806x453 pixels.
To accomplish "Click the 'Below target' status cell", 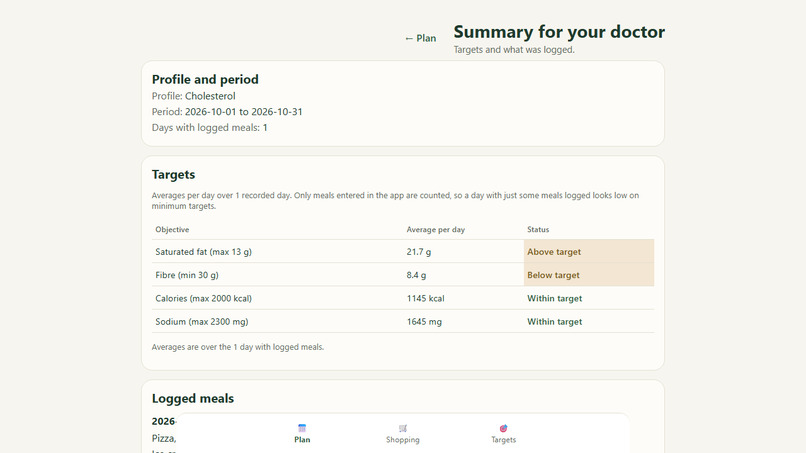I will pos(589,275).
